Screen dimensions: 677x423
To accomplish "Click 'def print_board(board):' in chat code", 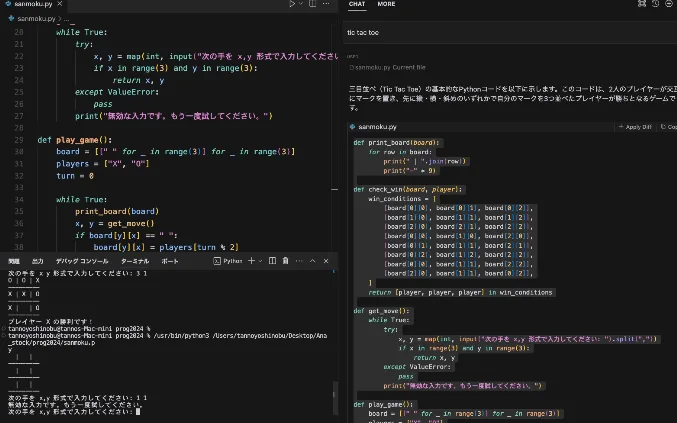I will (396, 142).
